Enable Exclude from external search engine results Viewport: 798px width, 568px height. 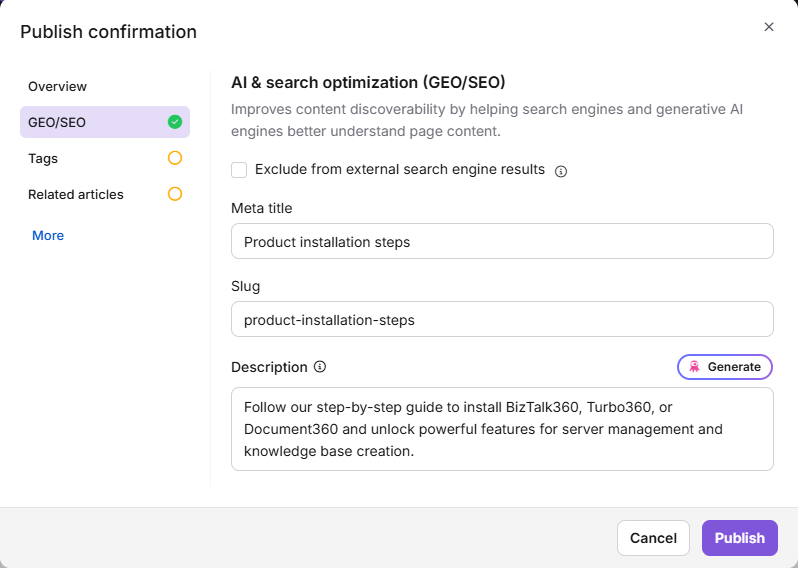tap(239, 170)
